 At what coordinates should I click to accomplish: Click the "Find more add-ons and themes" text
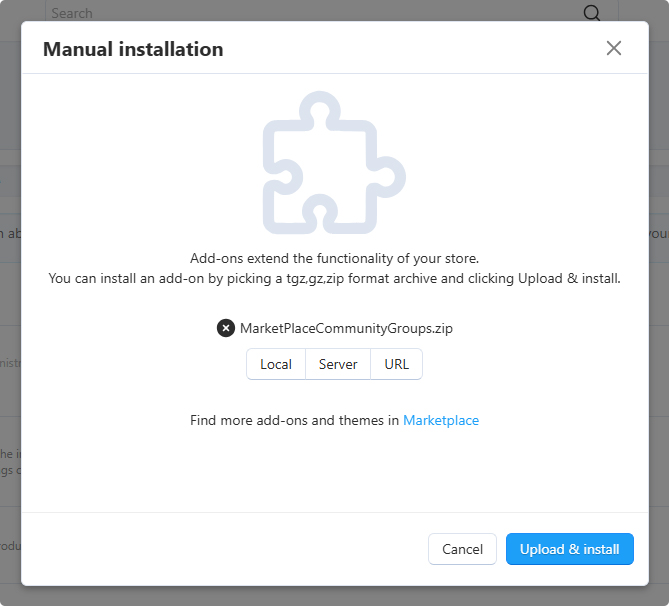pos(295,421)
